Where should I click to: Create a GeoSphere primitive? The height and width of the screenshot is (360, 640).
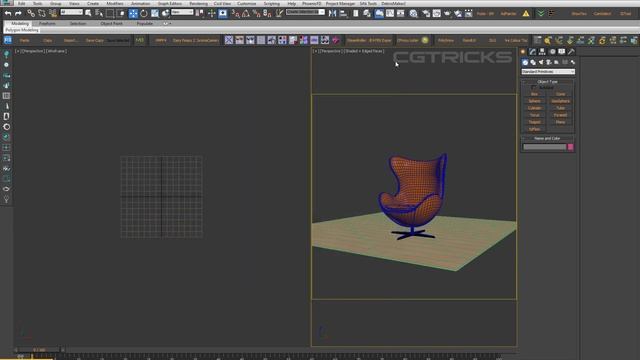tap(560, 101)
